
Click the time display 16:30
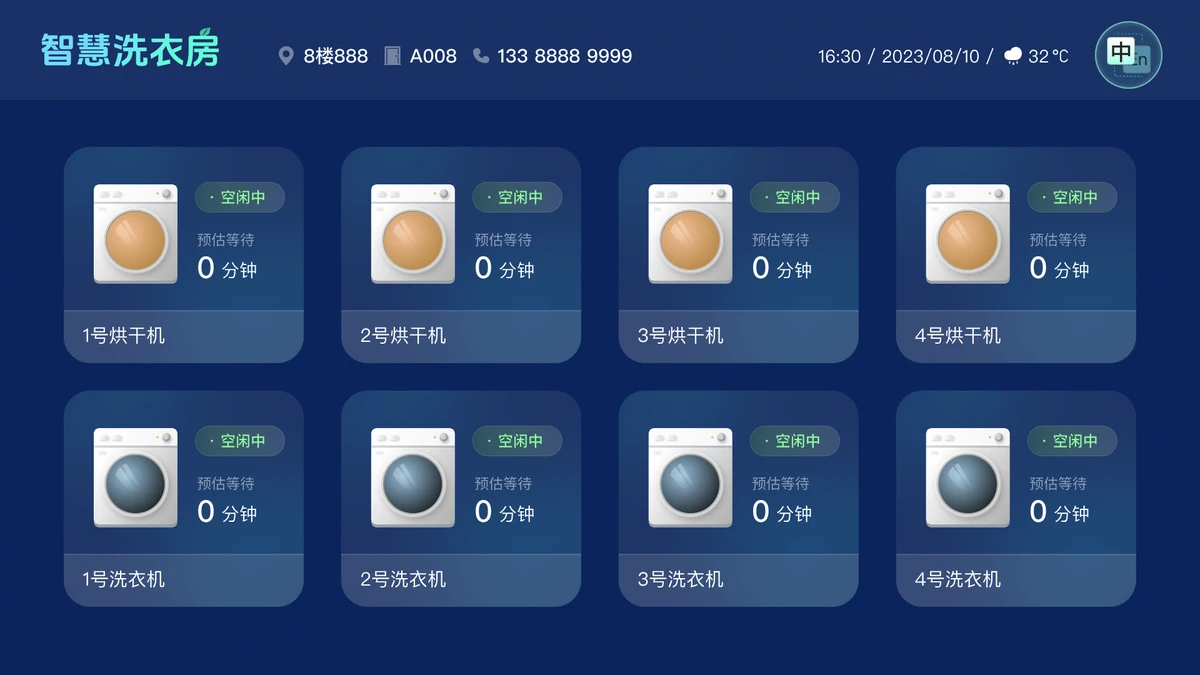838,56
